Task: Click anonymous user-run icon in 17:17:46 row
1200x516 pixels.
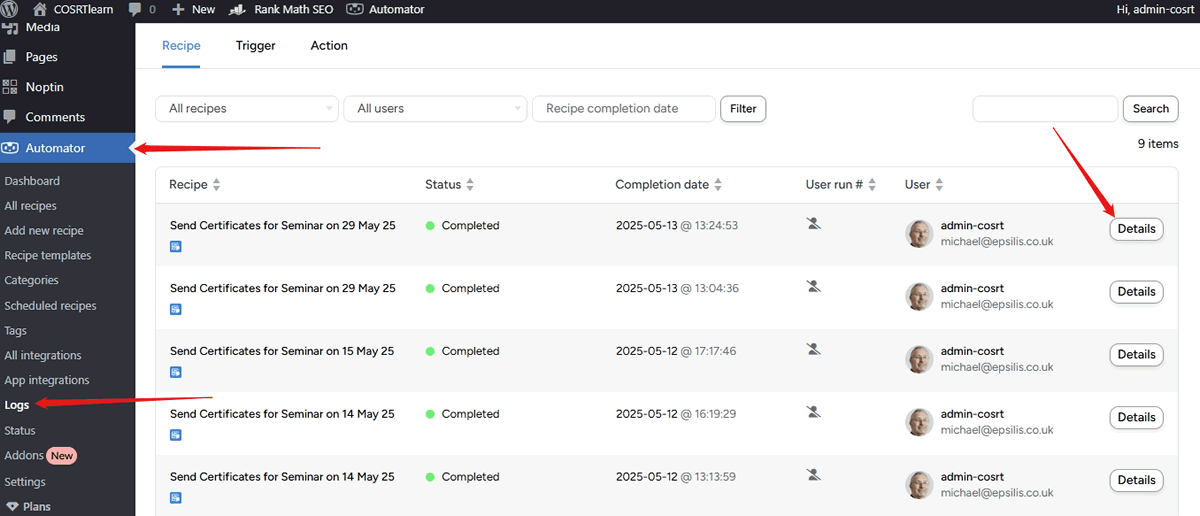Action: 814,350
